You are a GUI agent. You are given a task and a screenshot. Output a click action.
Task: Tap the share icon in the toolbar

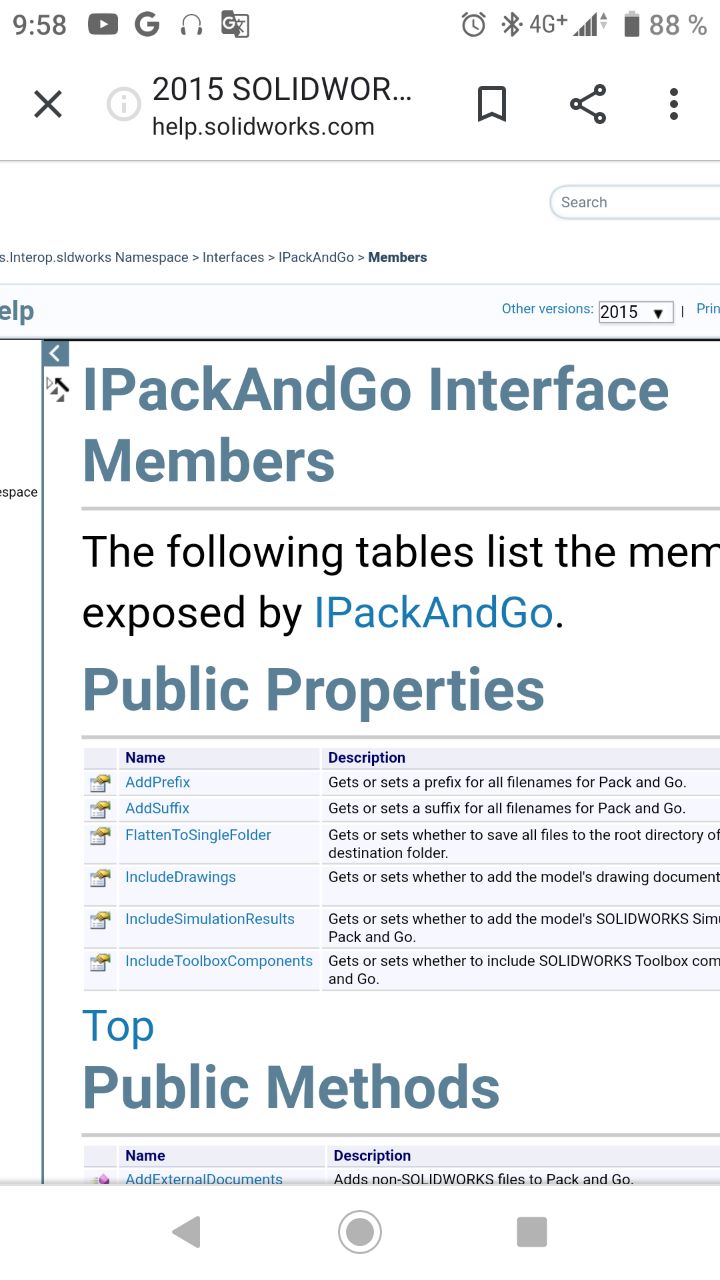[587, 104]
